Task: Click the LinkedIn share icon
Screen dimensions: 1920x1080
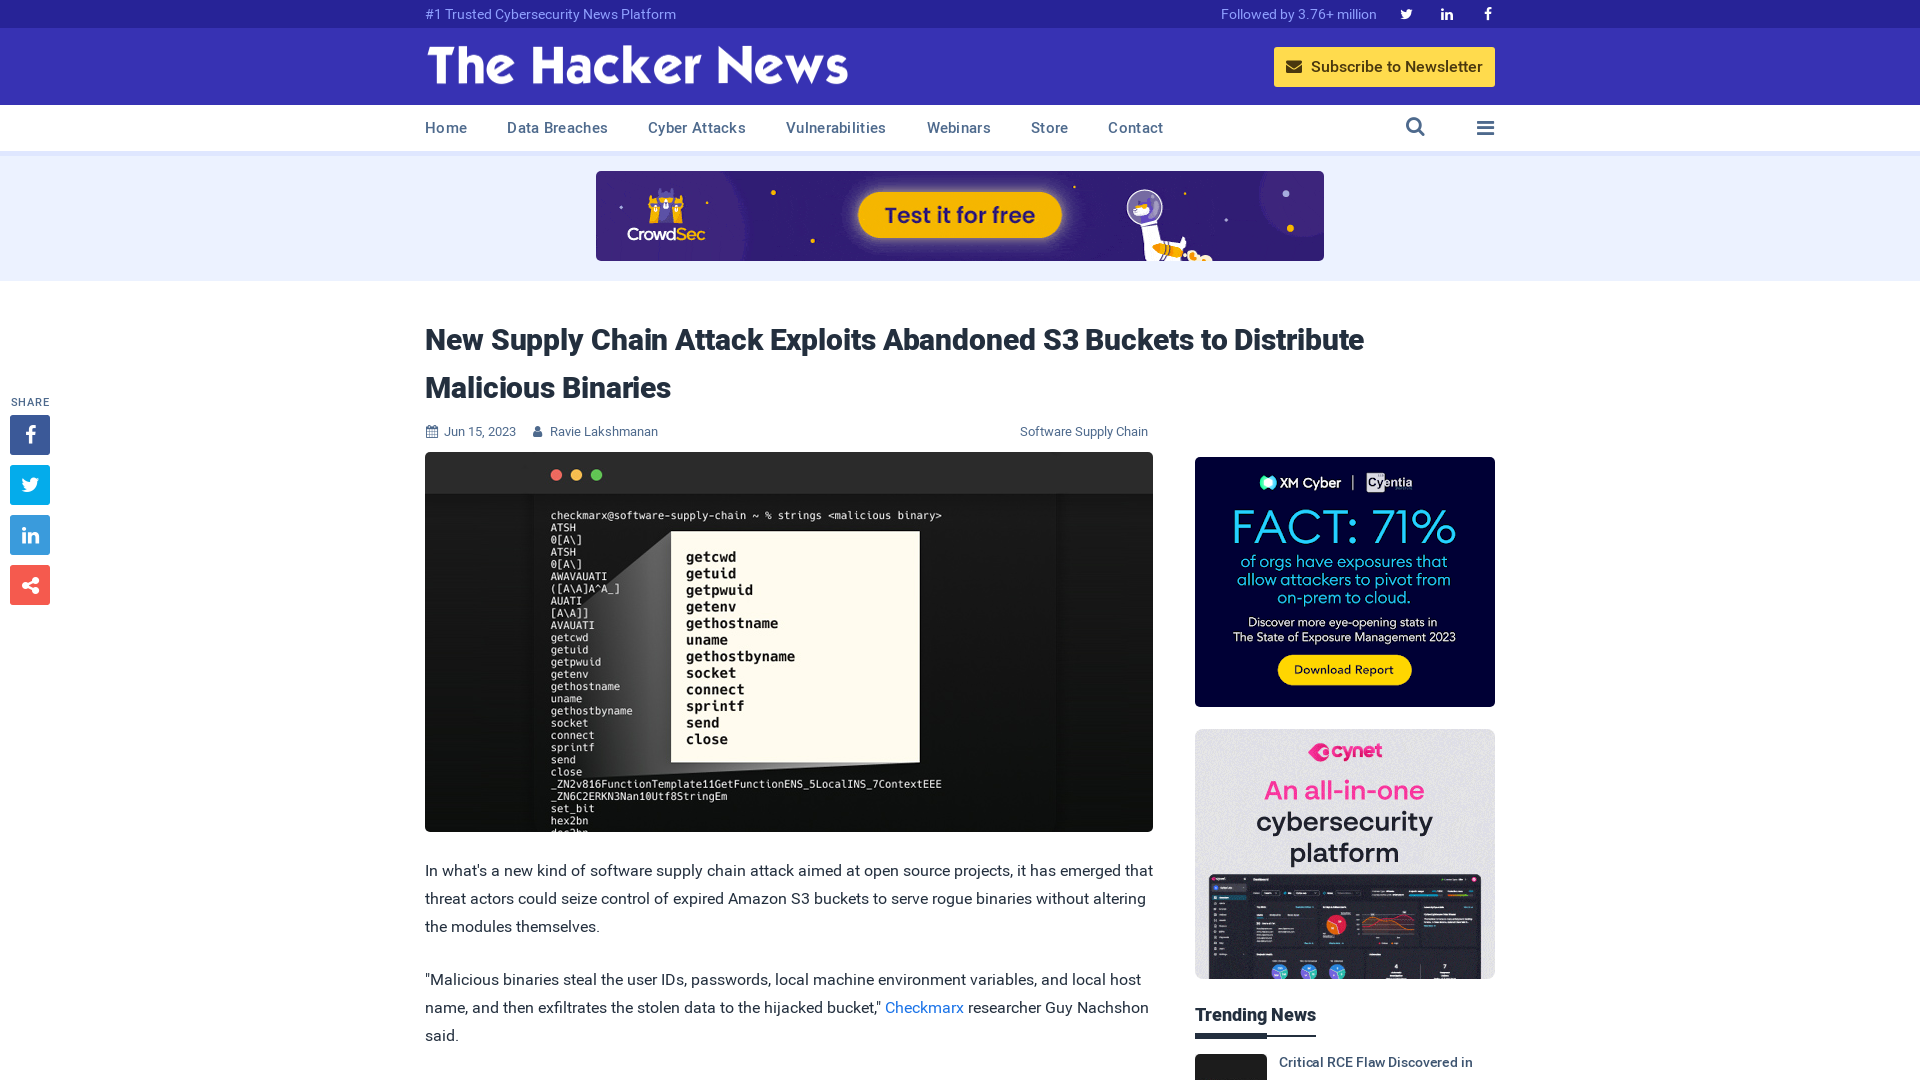Action: click(x=29, y=534)
